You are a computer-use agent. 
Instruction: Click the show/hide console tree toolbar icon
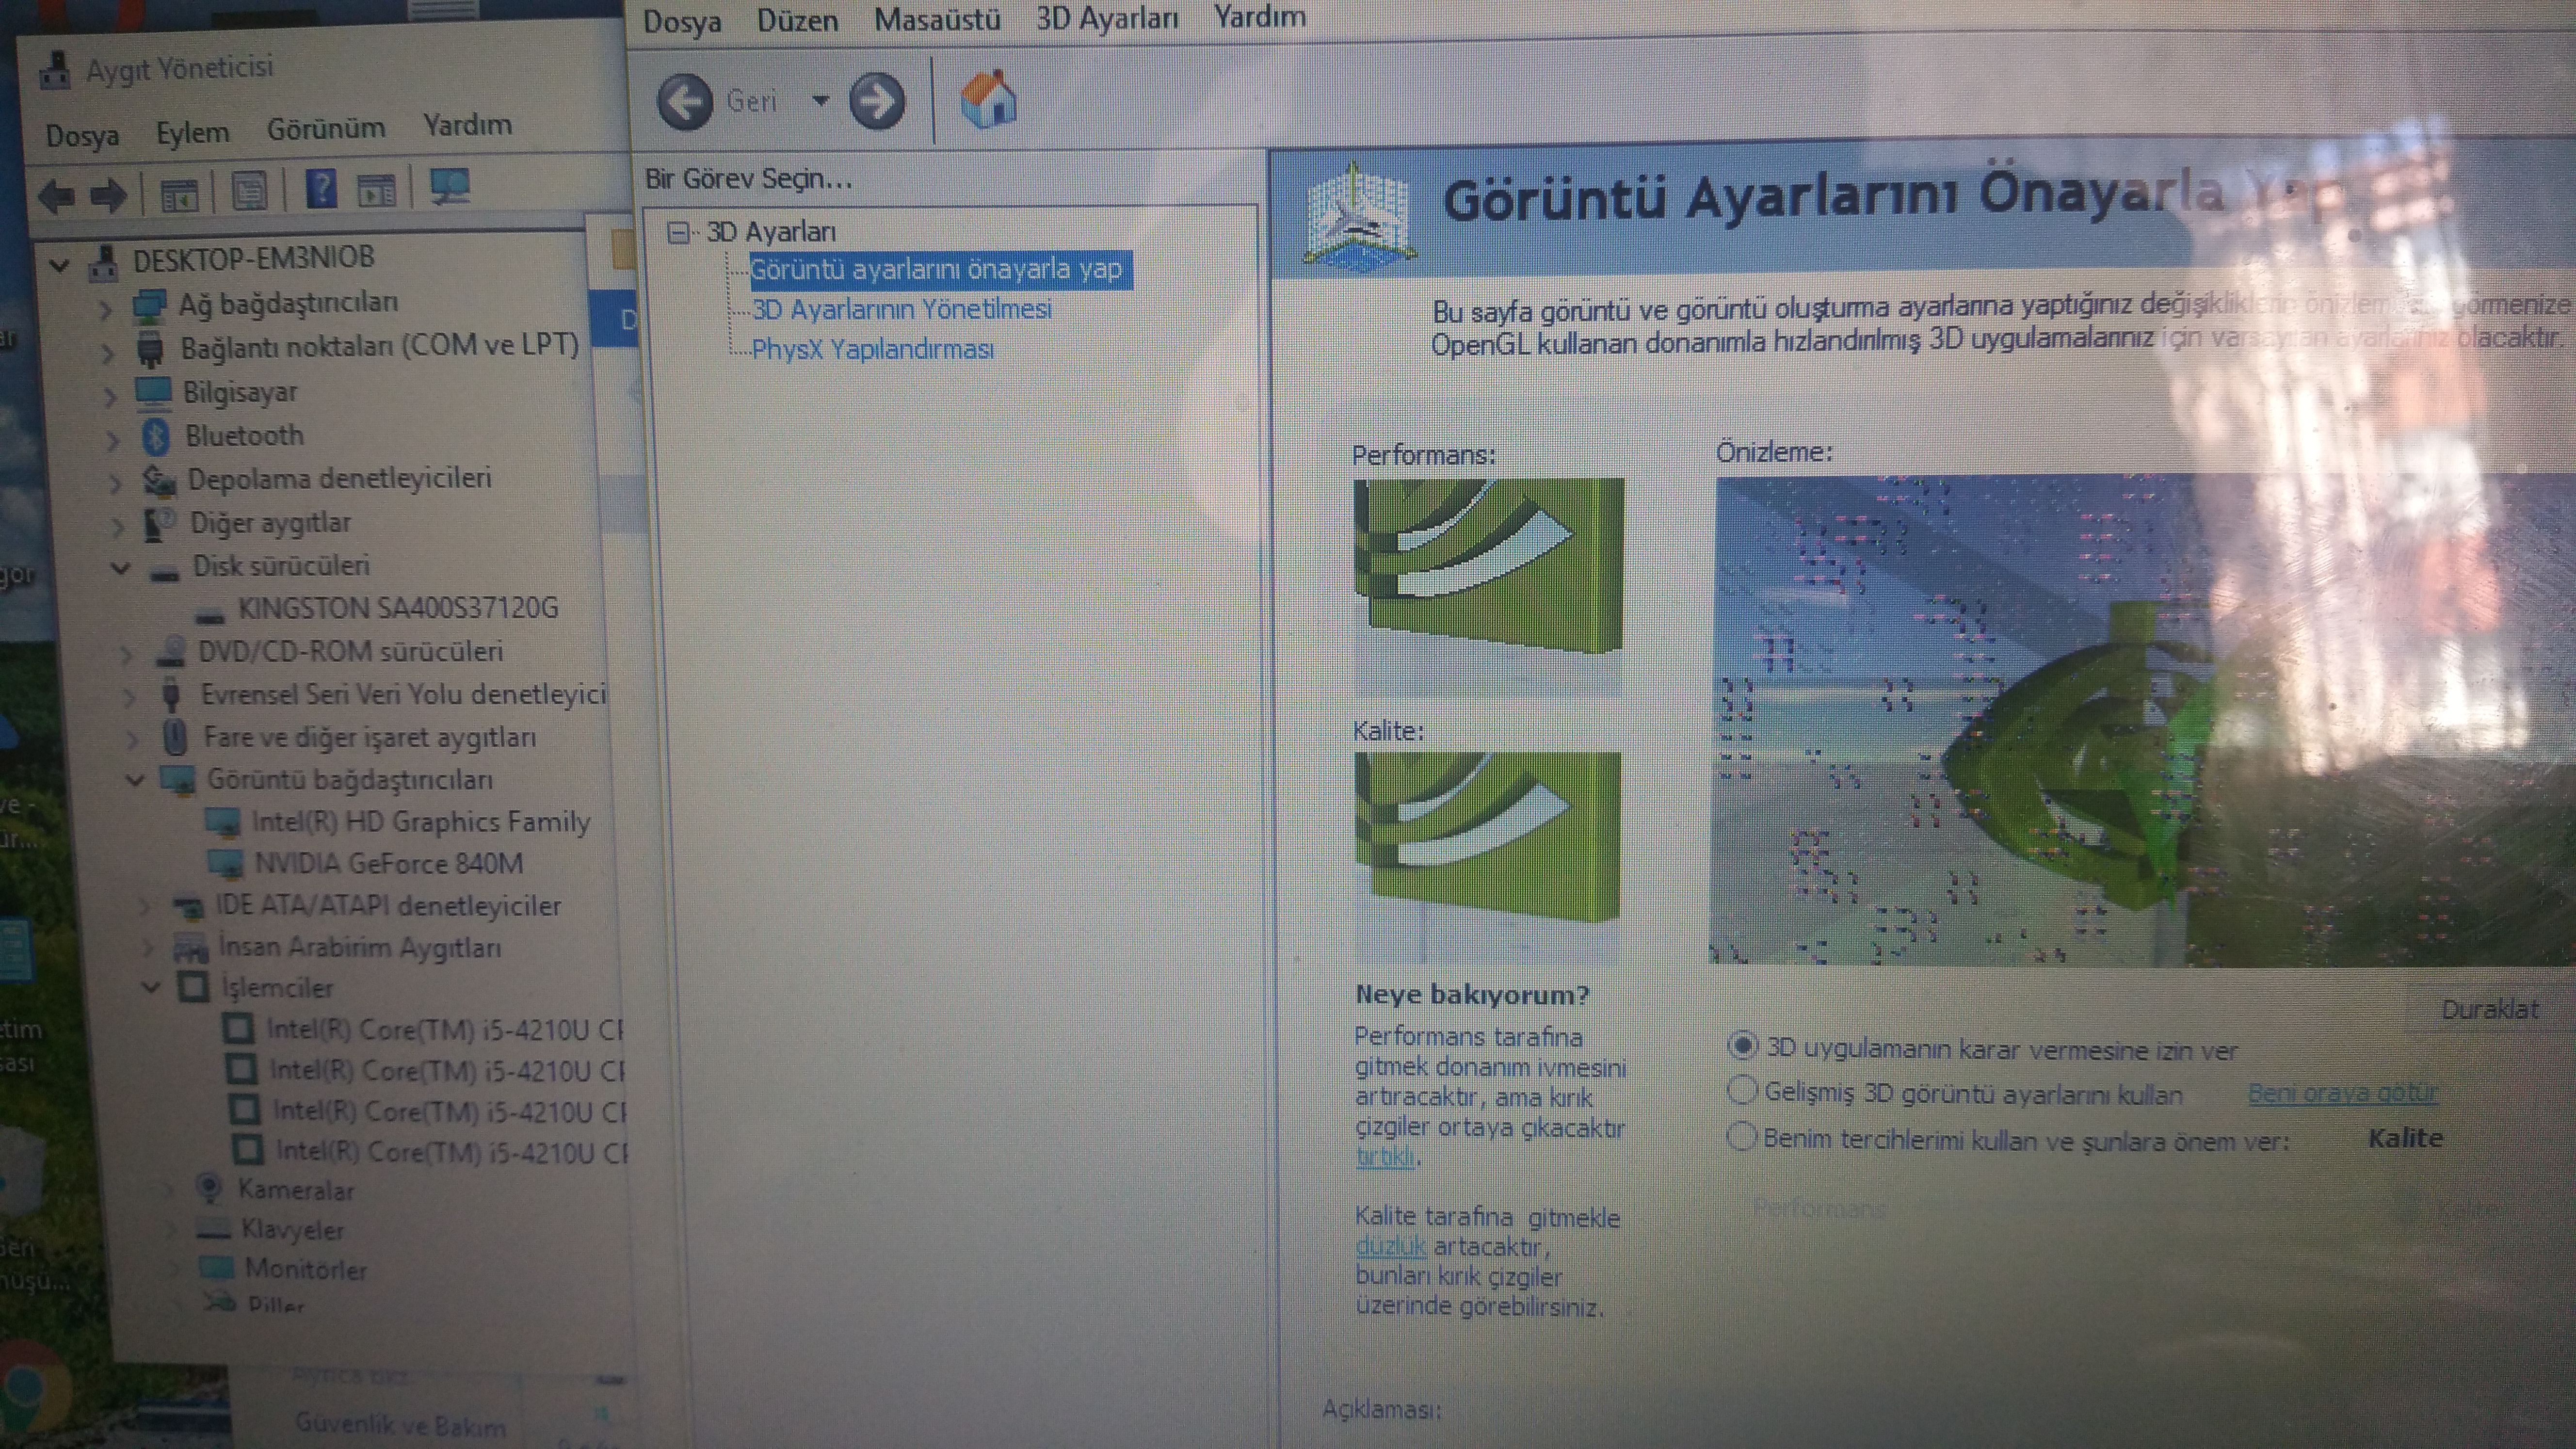click(x=180, y=194)
